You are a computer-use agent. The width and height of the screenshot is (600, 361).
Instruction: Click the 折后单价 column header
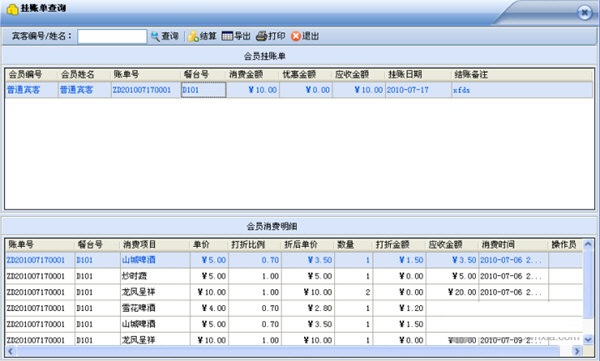308,245
